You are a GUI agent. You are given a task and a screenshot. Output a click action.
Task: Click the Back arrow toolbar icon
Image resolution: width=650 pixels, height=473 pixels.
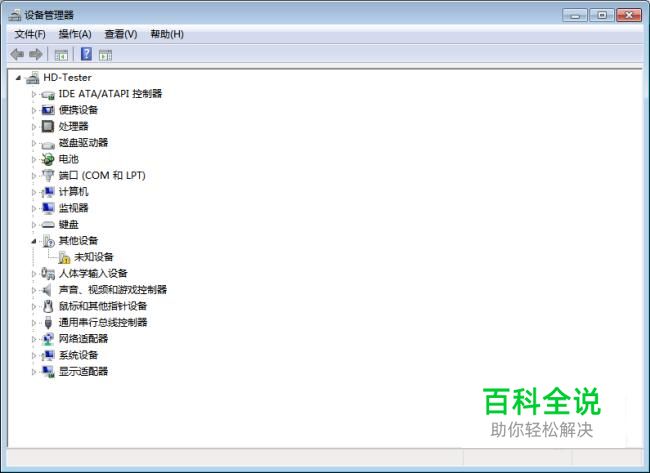tap(17, 54)
